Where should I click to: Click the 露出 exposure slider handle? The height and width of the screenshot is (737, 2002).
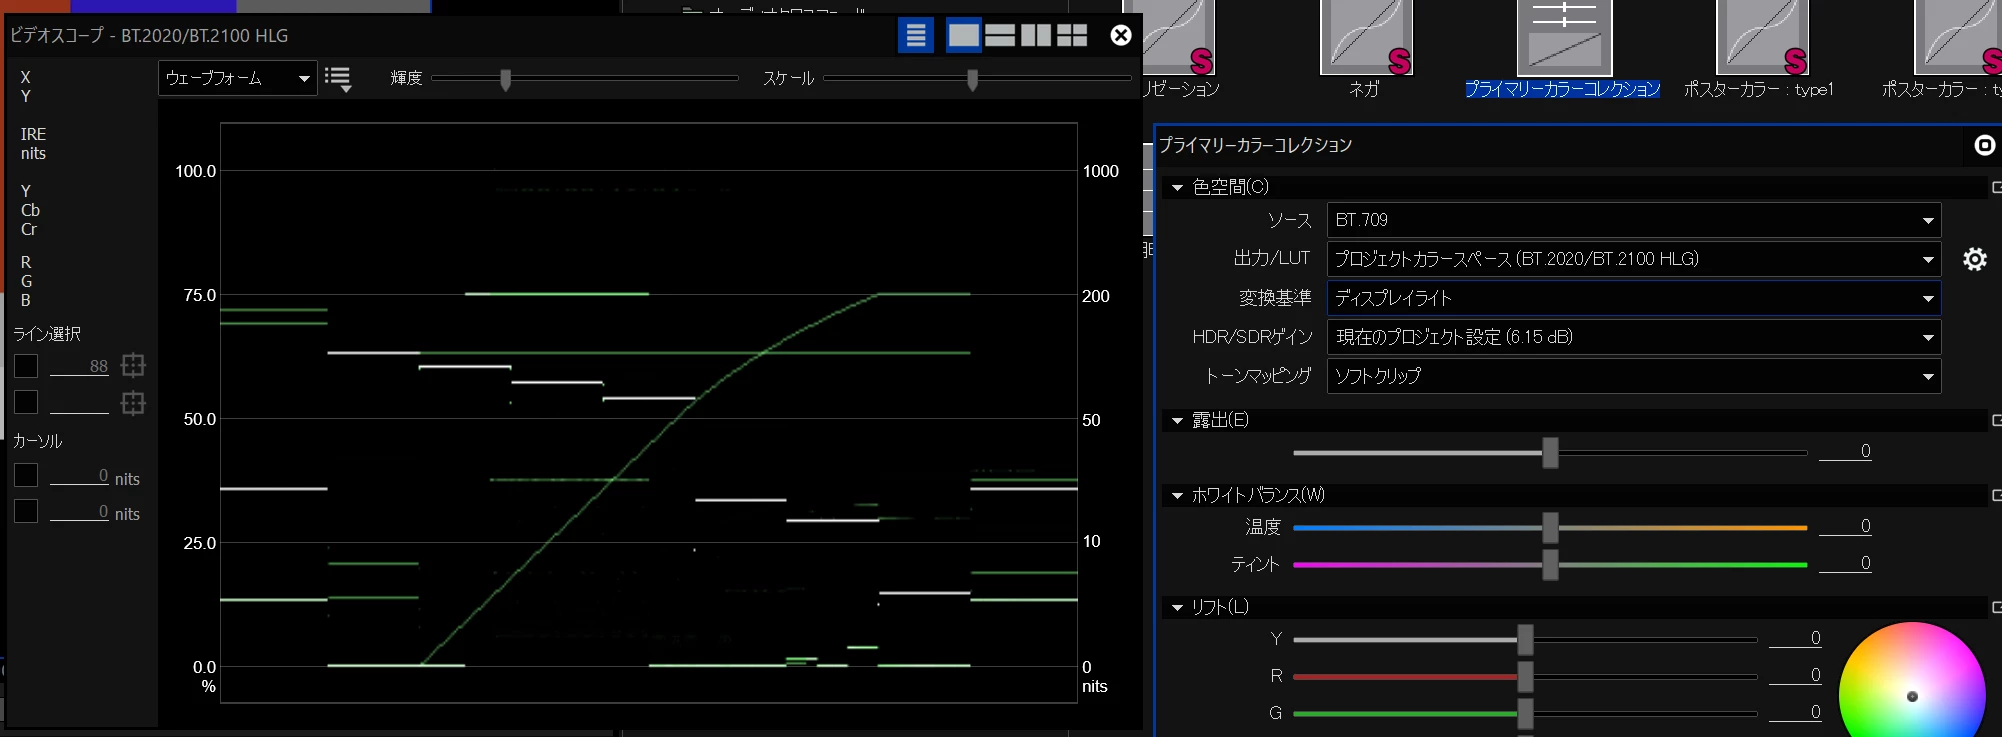[x=1550, y=452]
